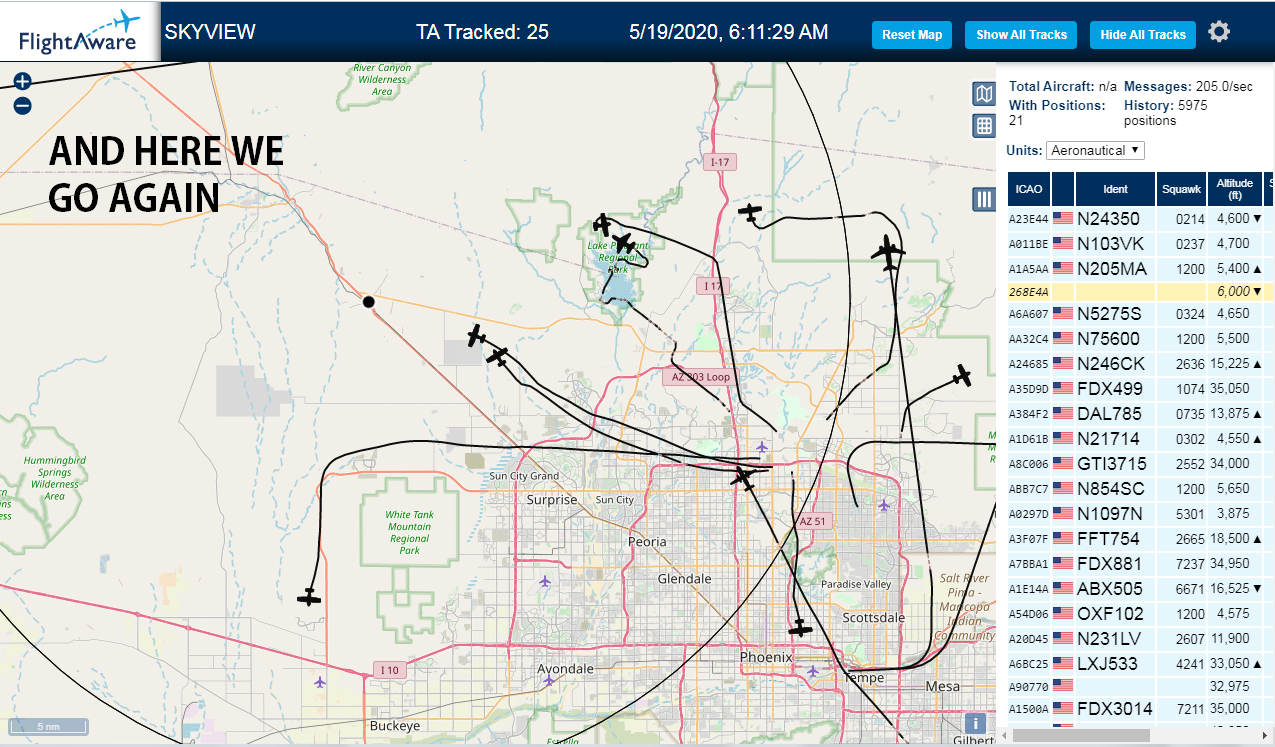The height and width of the screenshot is (747, 1275).
Task: Select the FDX3014 ident cell
Action: coord(1115,708)
